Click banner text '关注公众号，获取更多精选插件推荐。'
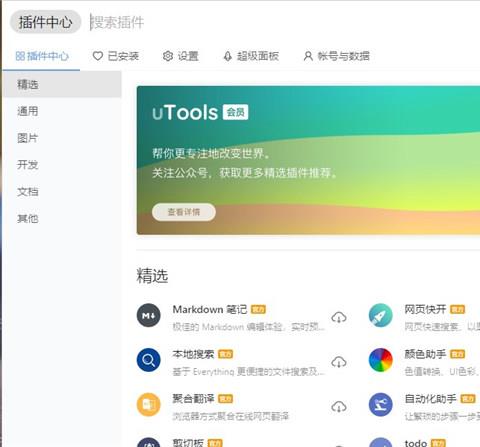Image resolution: width=480 pixels, height=447 pixels. click(x=245, y=173)
